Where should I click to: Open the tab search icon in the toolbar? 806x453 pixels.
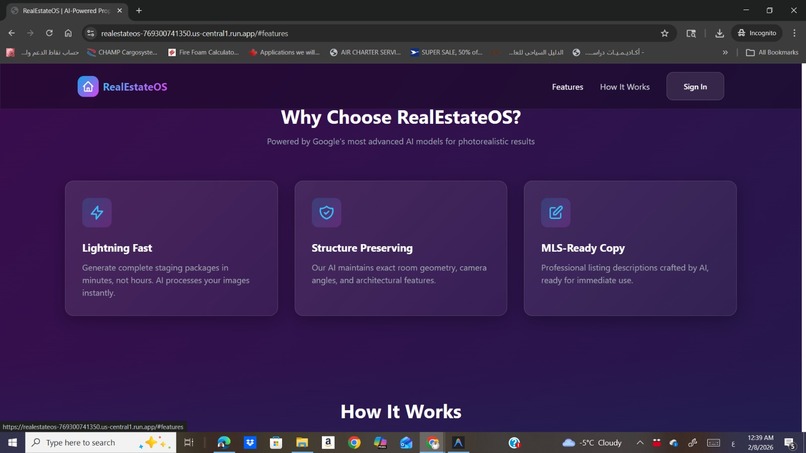pyautogui.click(x=691, y=33)
